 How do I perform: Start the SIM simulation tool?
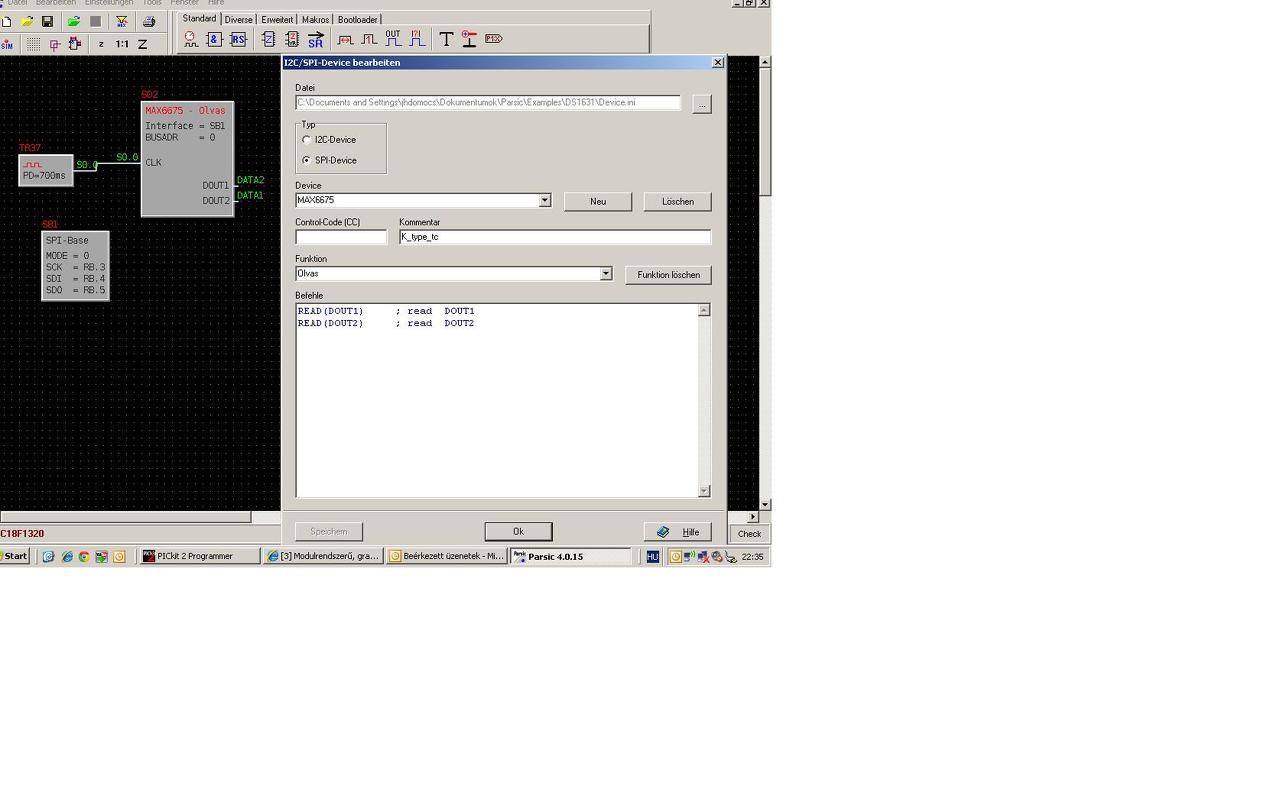7,44
